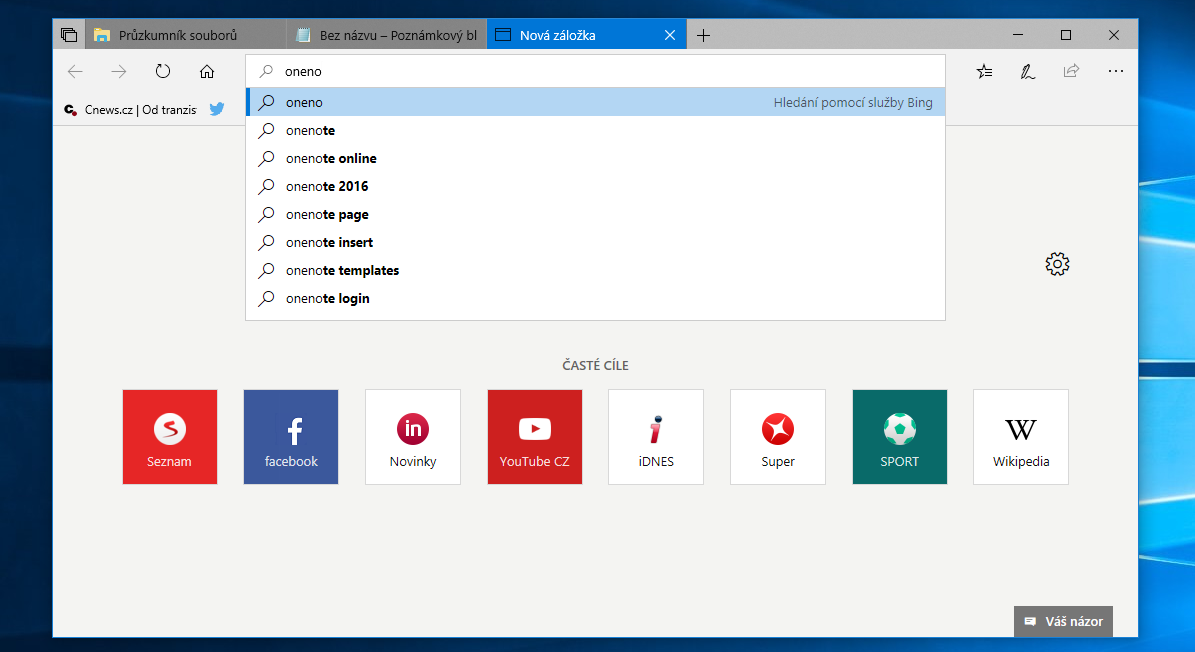Image resolution: width=1195 pixels, height=652 pixels.
Task: Choose the onenote templates suggestion
Action: click(595, 270)
